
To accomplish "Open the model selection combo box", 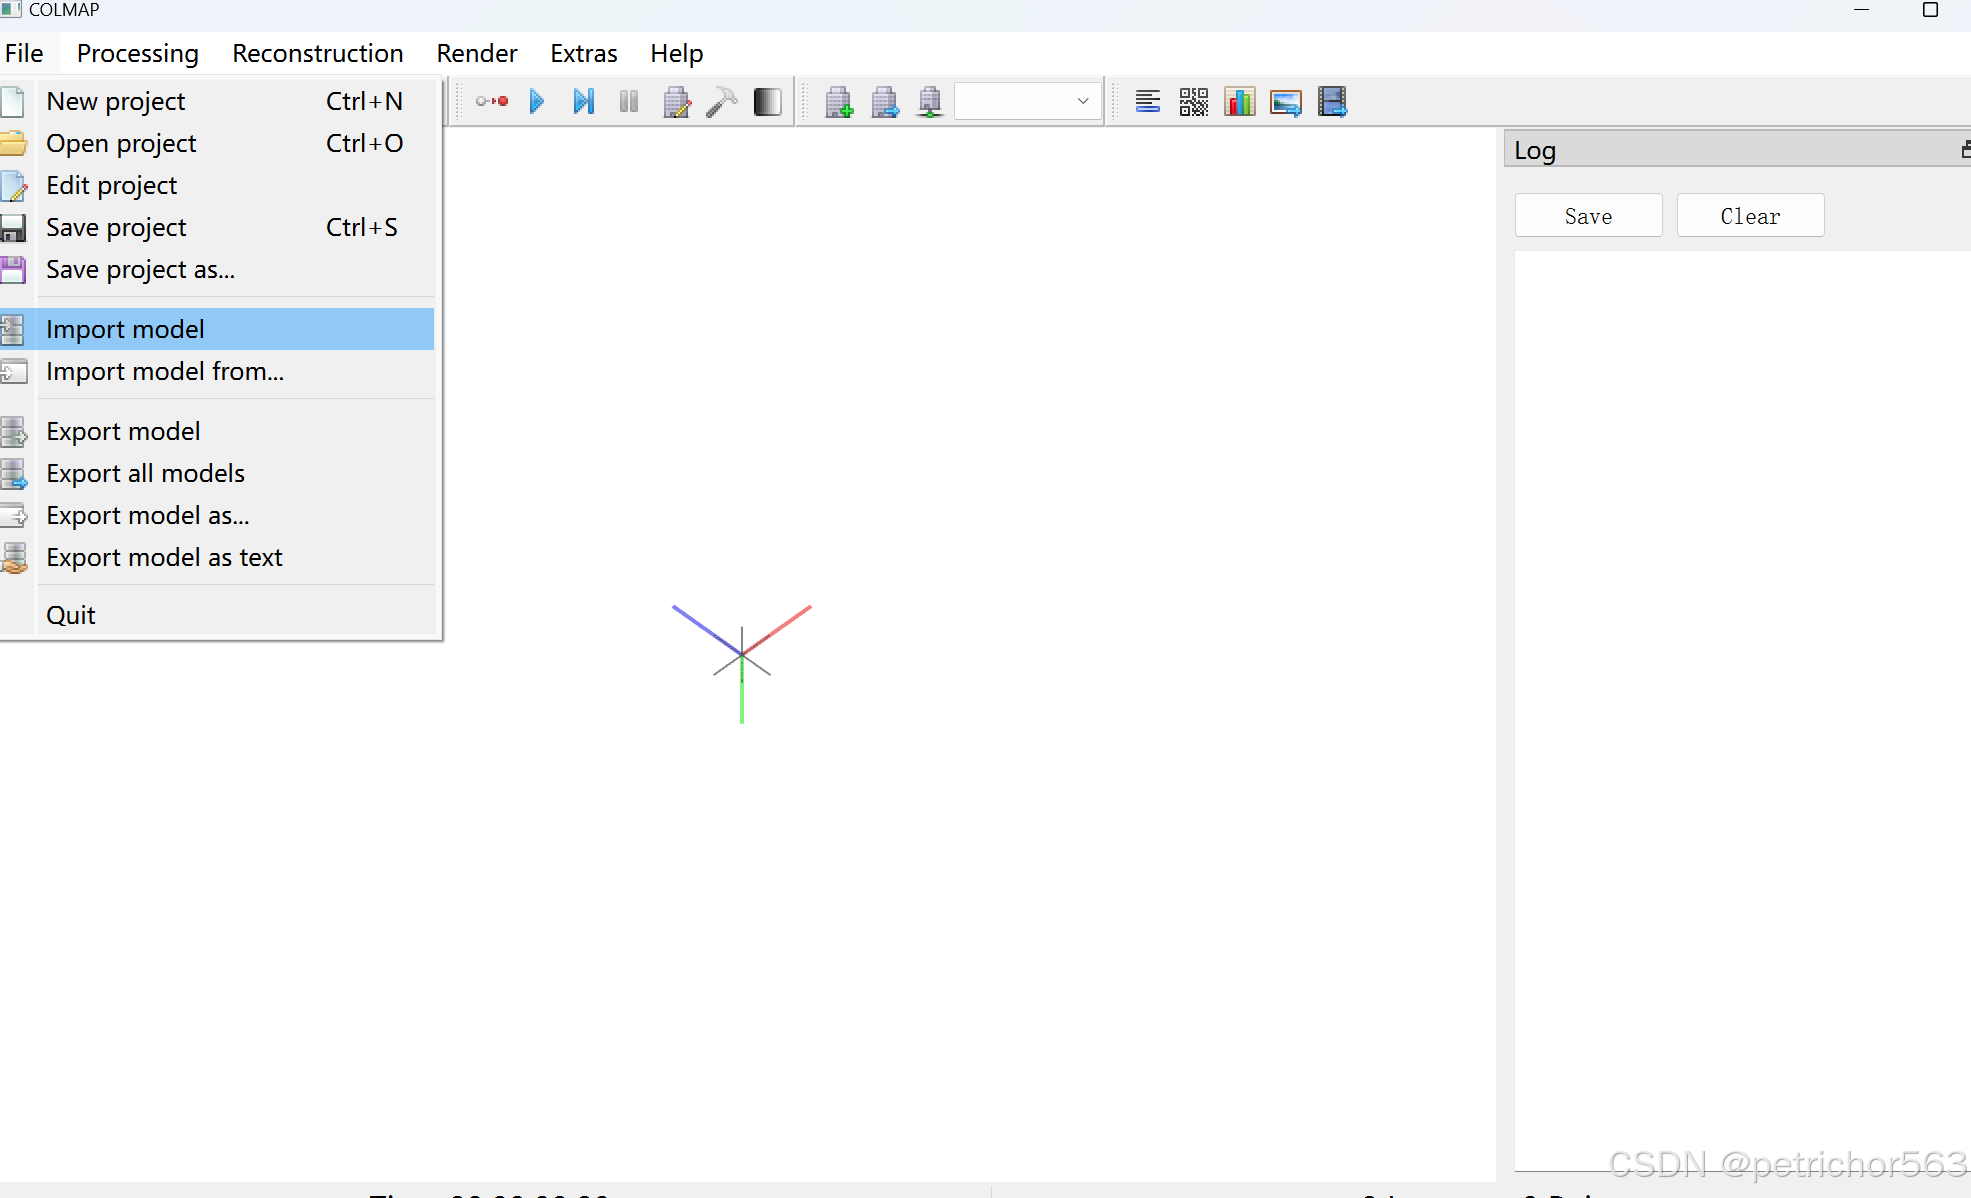I will [x=1026, y=102].
